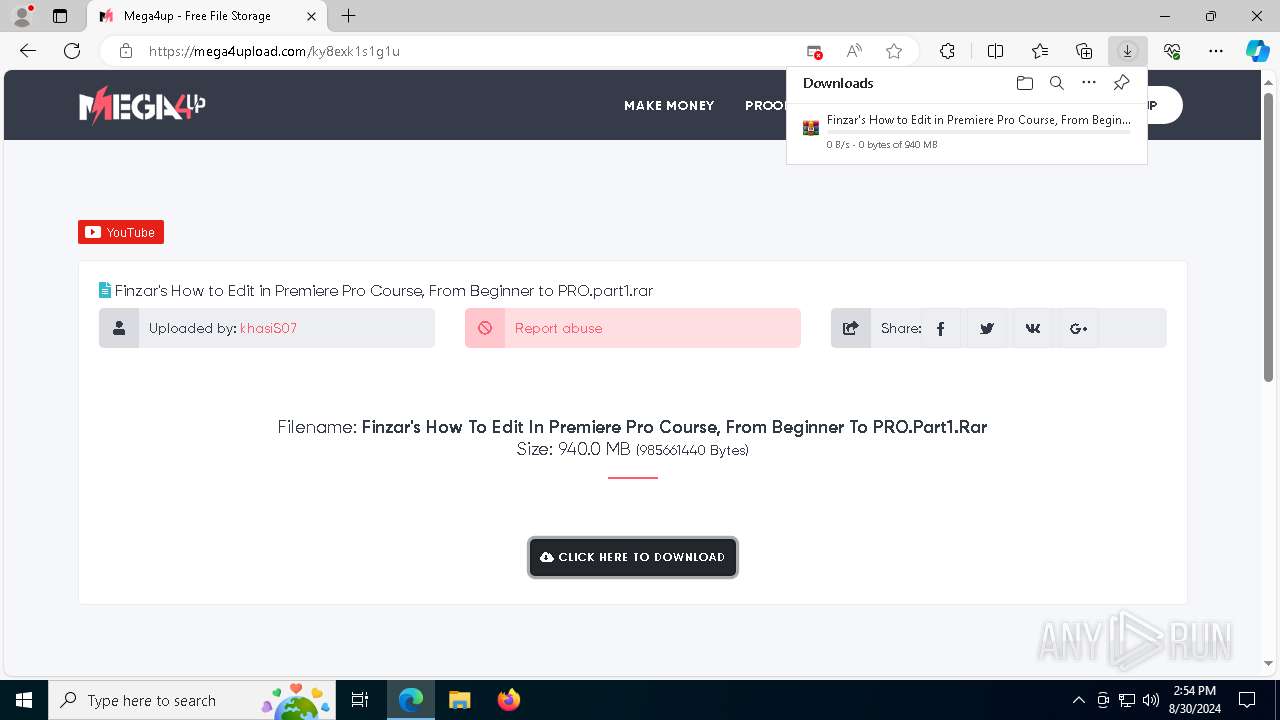Click the CLICK HERE TO DOWNLOAD button

pyautogui.click(x=633, y=557)
